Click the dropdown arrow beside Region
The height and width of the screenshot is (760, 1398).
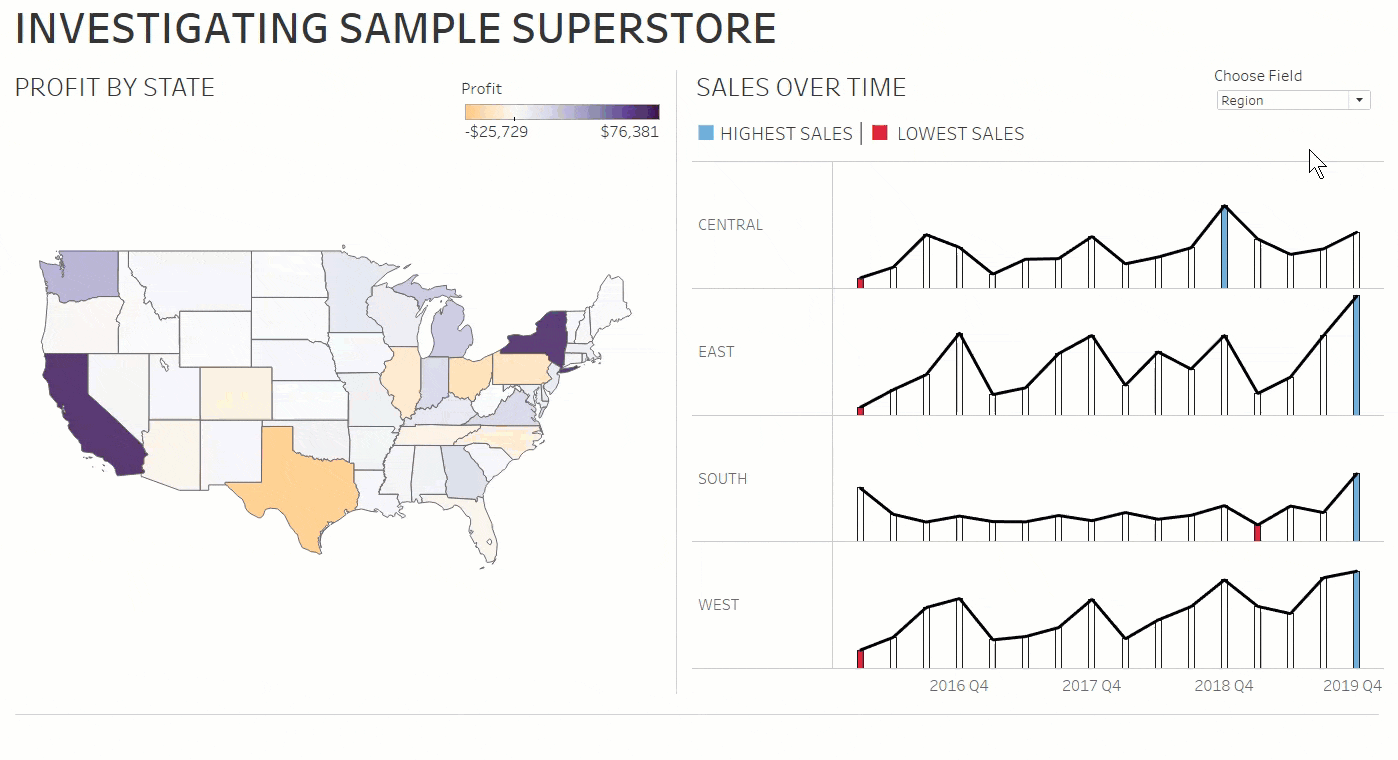(1360, 100)
